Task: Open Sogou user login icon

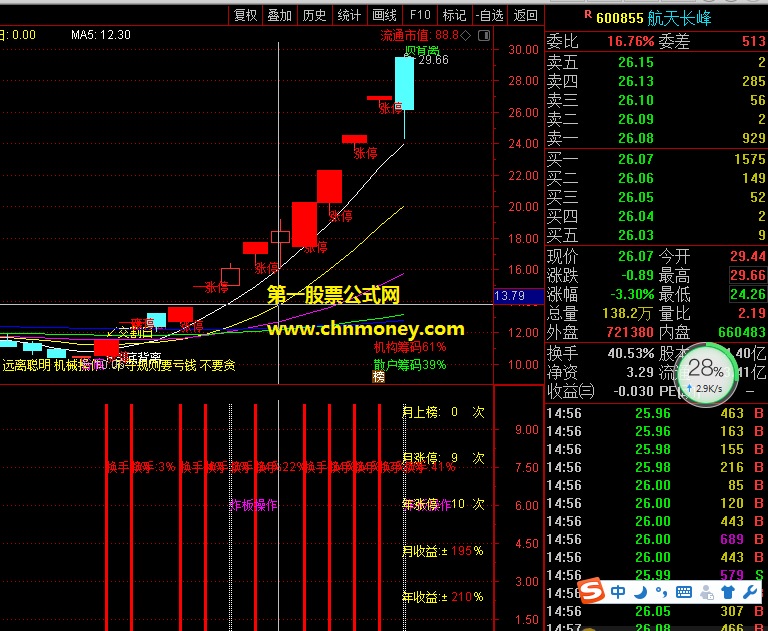Action: tap(706, 592)
